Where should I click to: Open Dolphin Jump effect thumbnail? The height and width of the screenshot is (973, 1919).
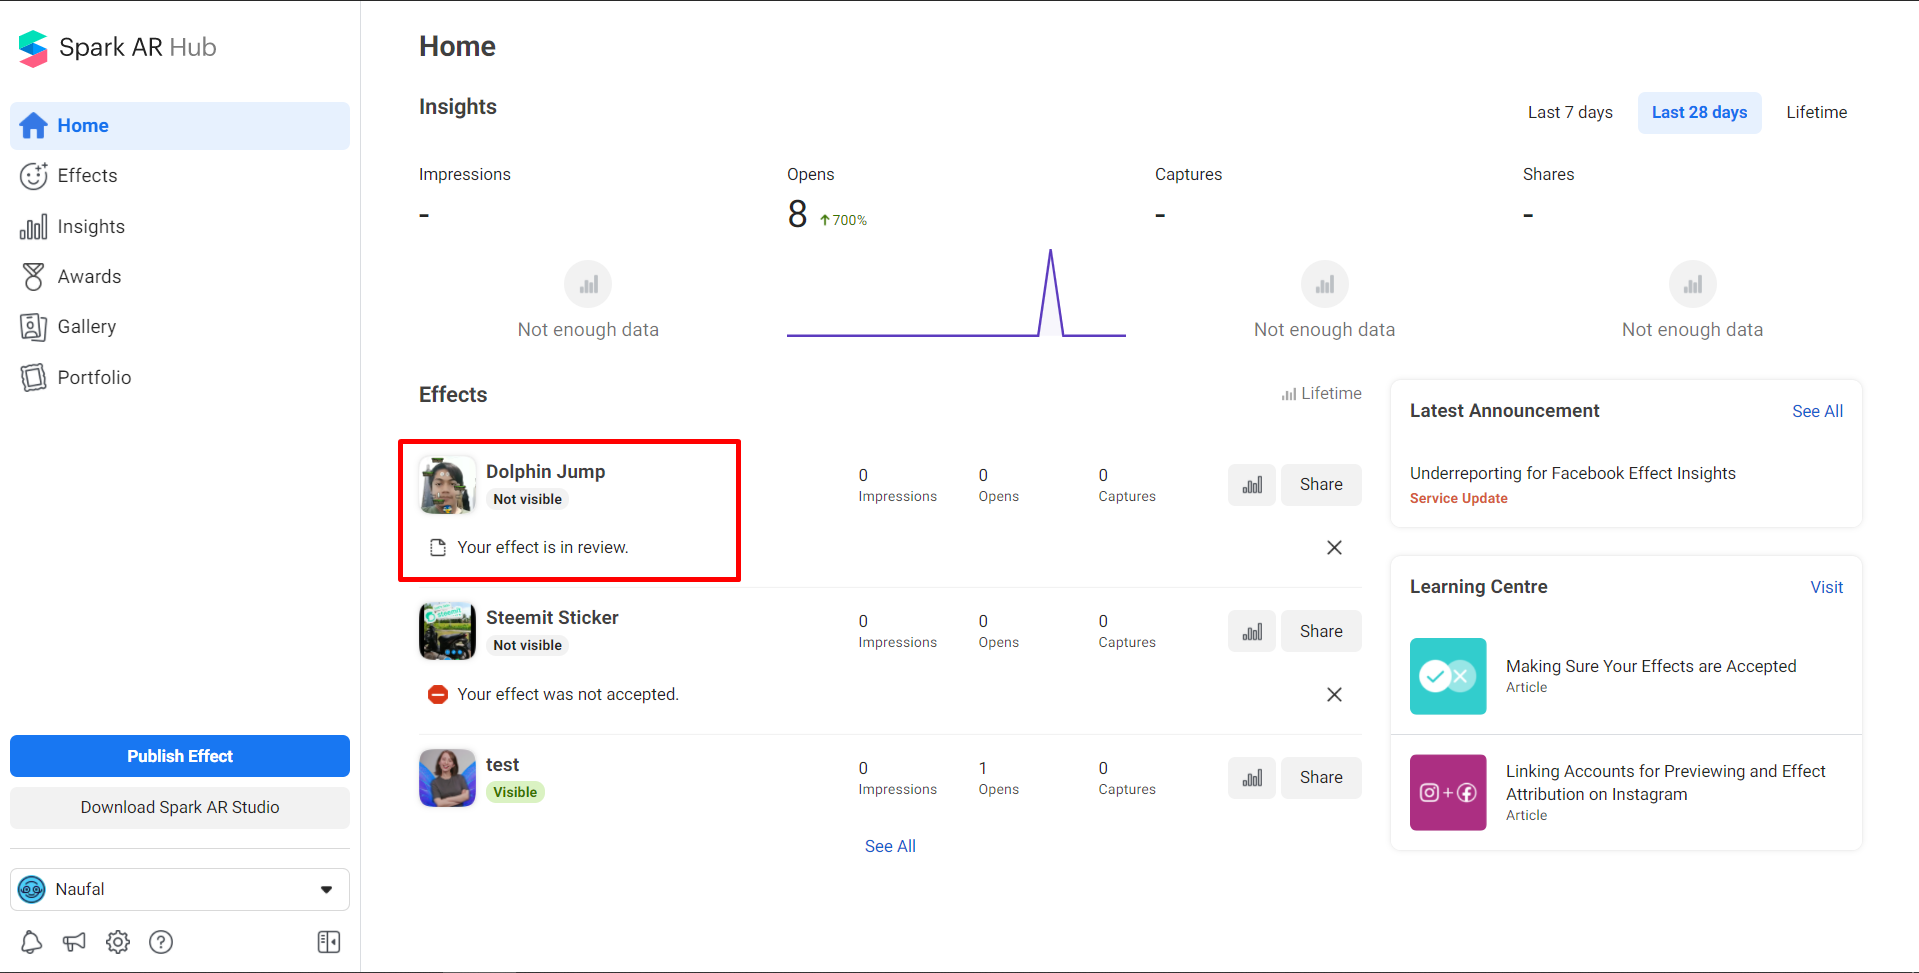coord(447,486)
